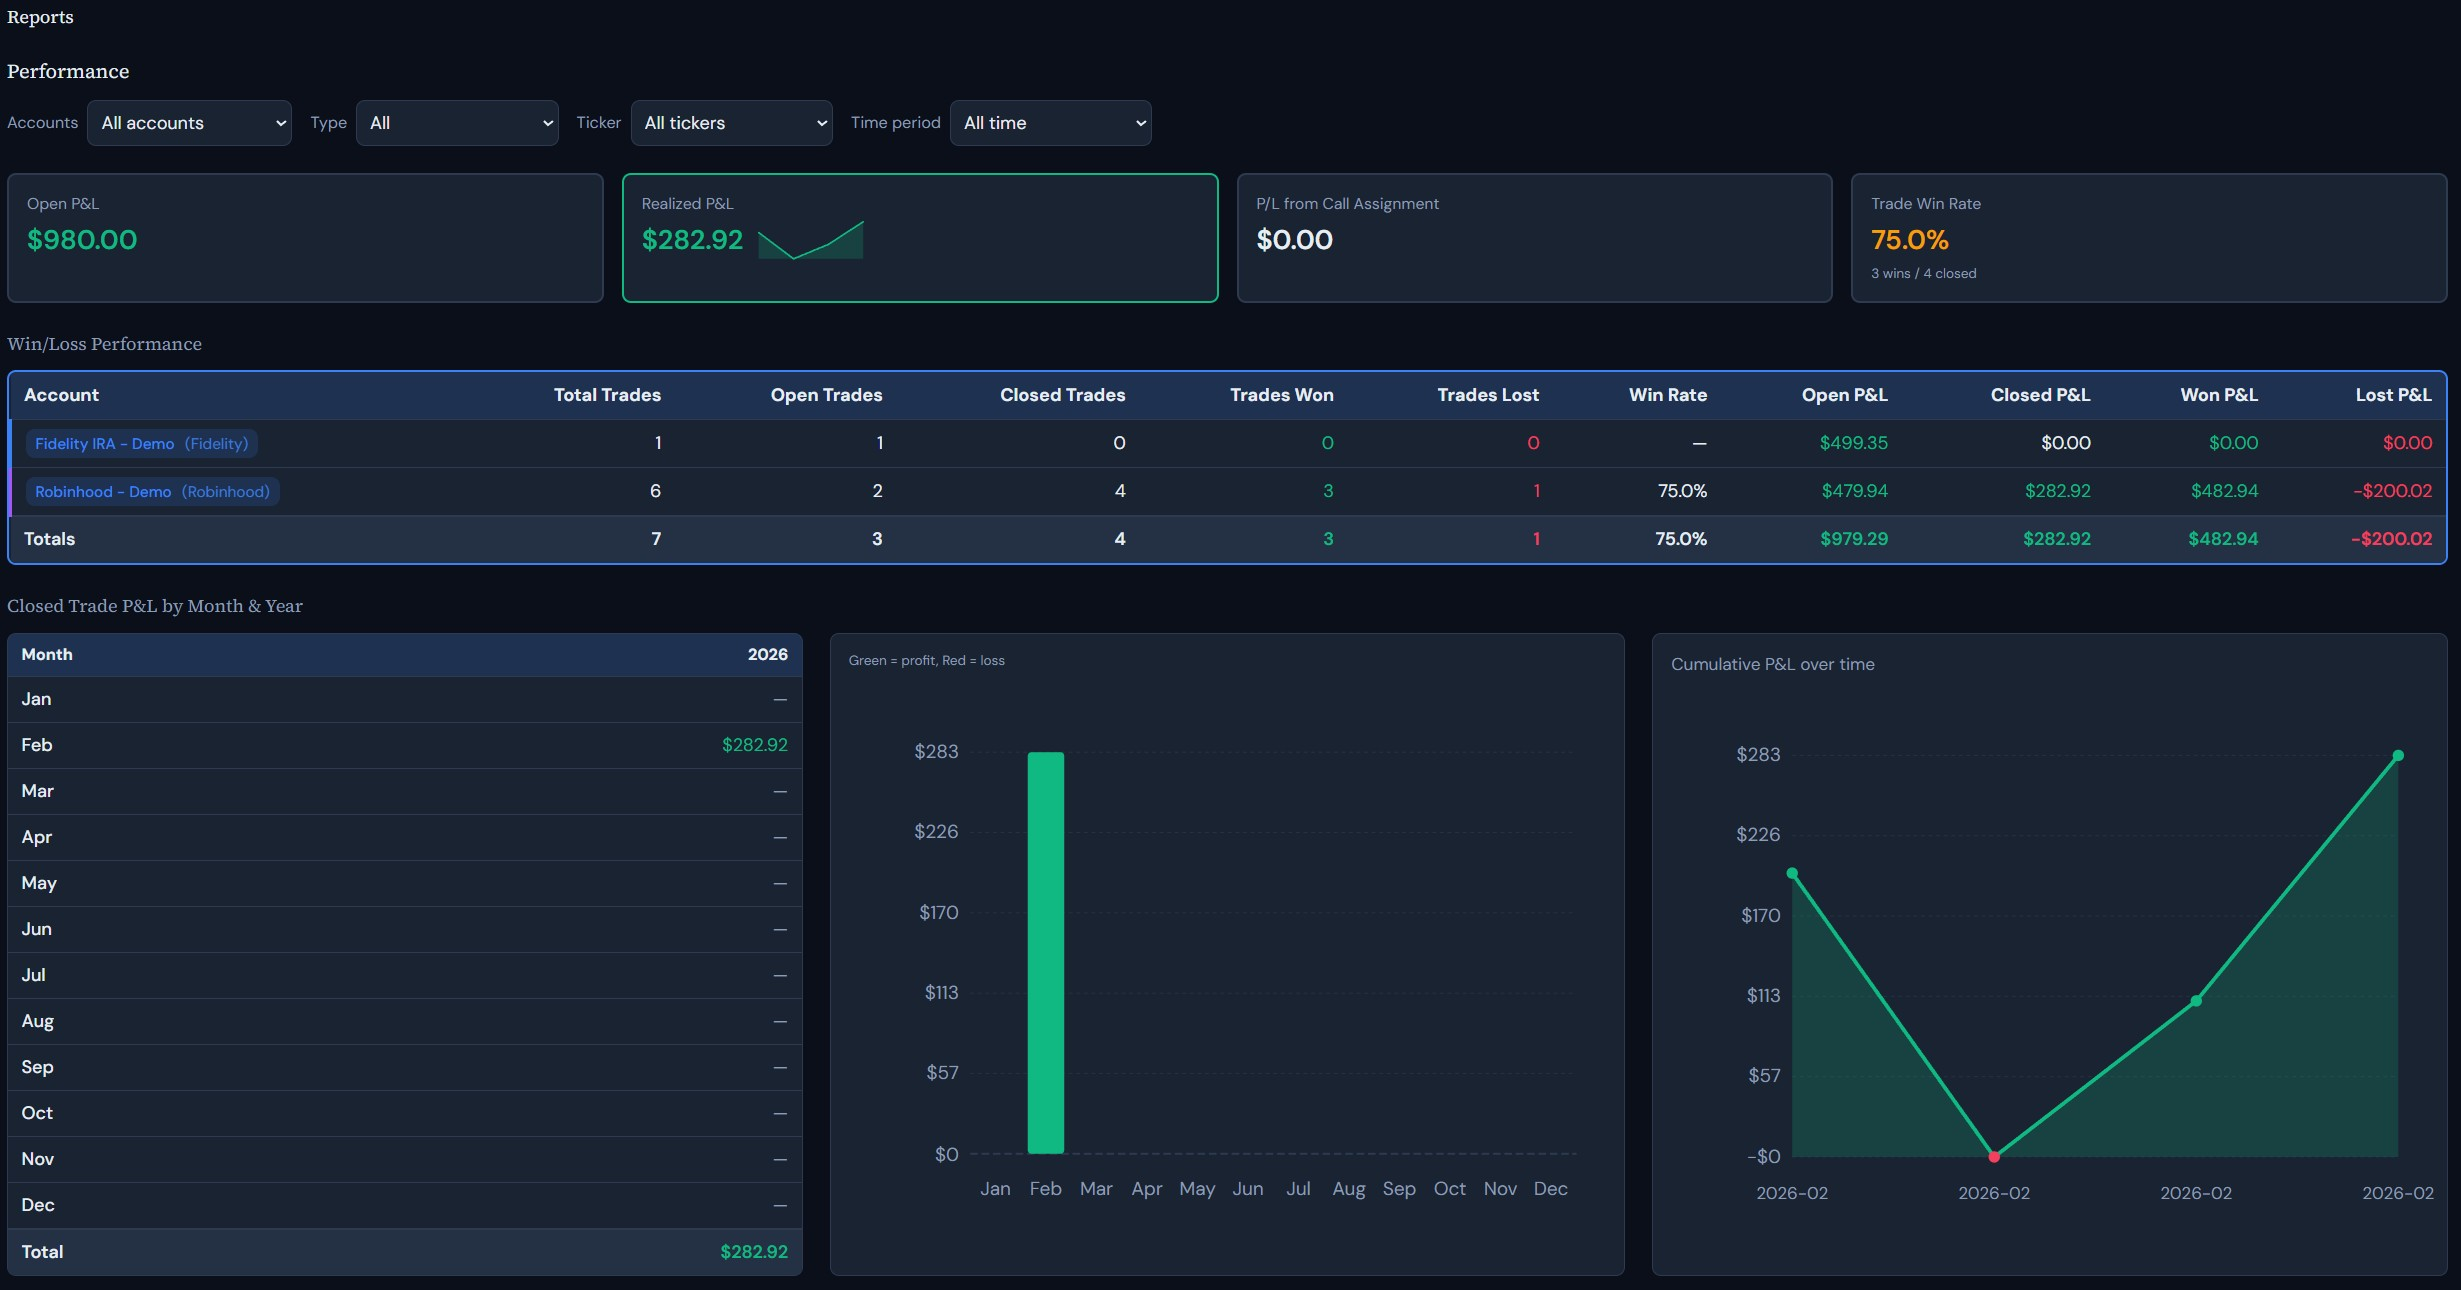Sort the table by Total Trades column
This screenshot has width=2461, height=1290.
point(607,395)
